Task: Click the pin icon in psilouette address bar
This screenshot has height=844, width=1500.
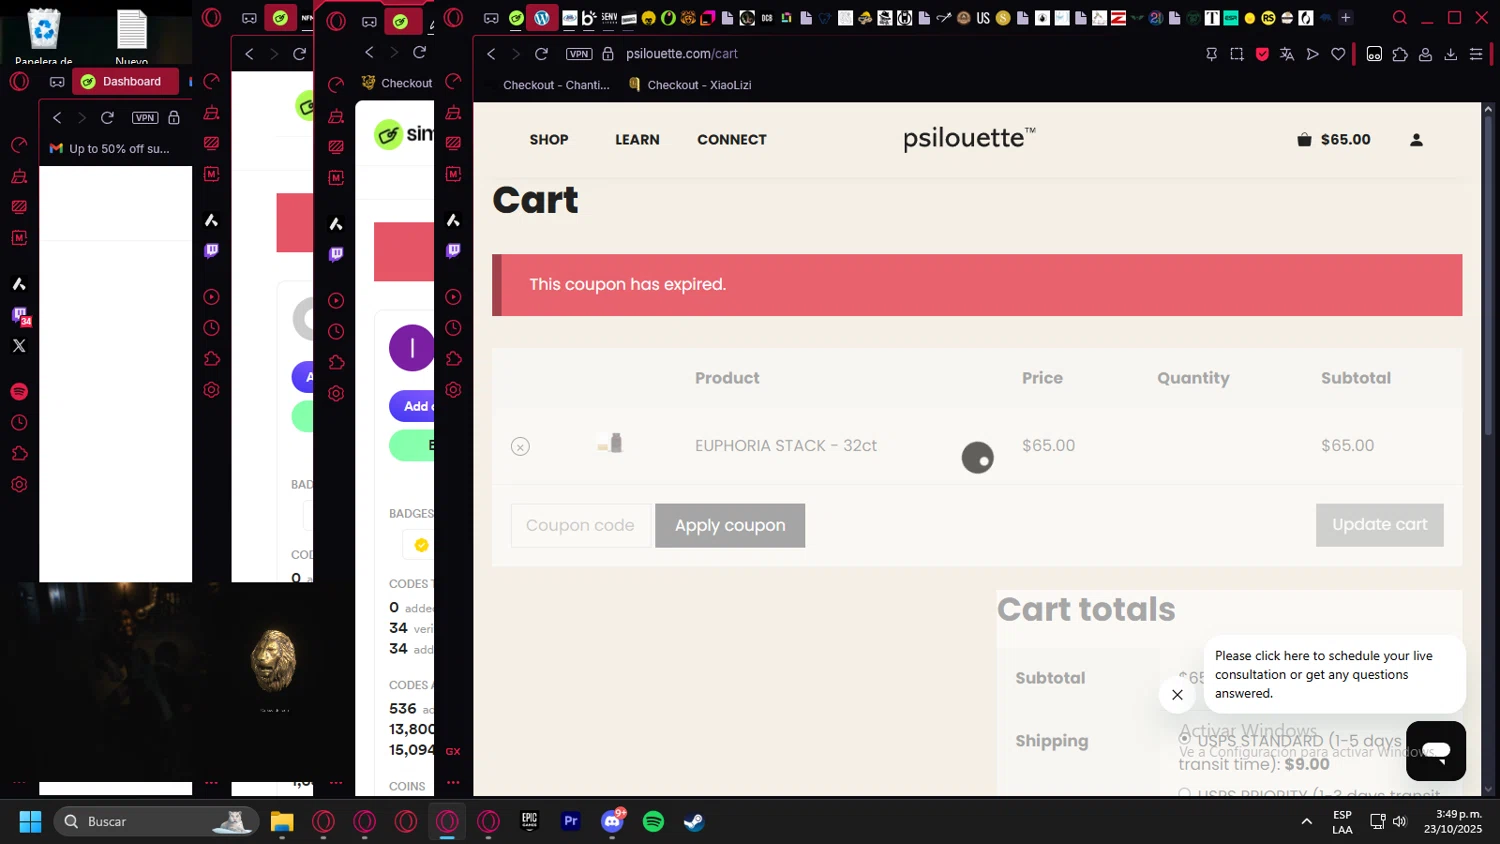Action: pyautogui.click(x=1211, y=54)
